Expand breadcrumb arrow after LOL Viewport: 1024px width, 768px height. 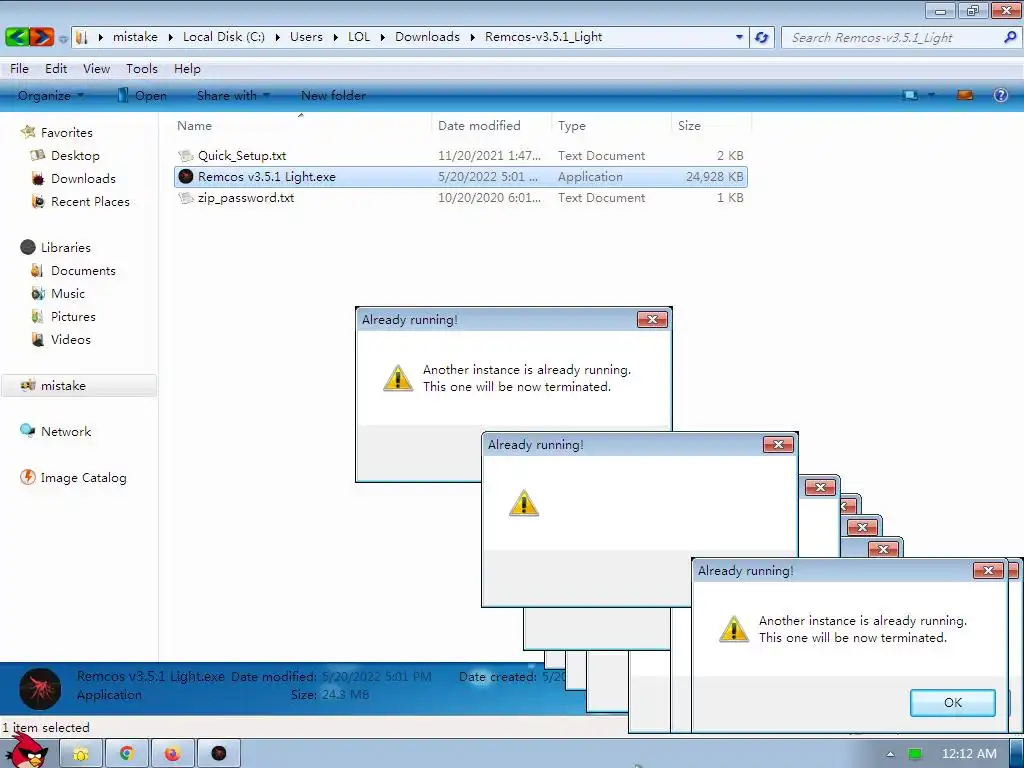(383, 37)
